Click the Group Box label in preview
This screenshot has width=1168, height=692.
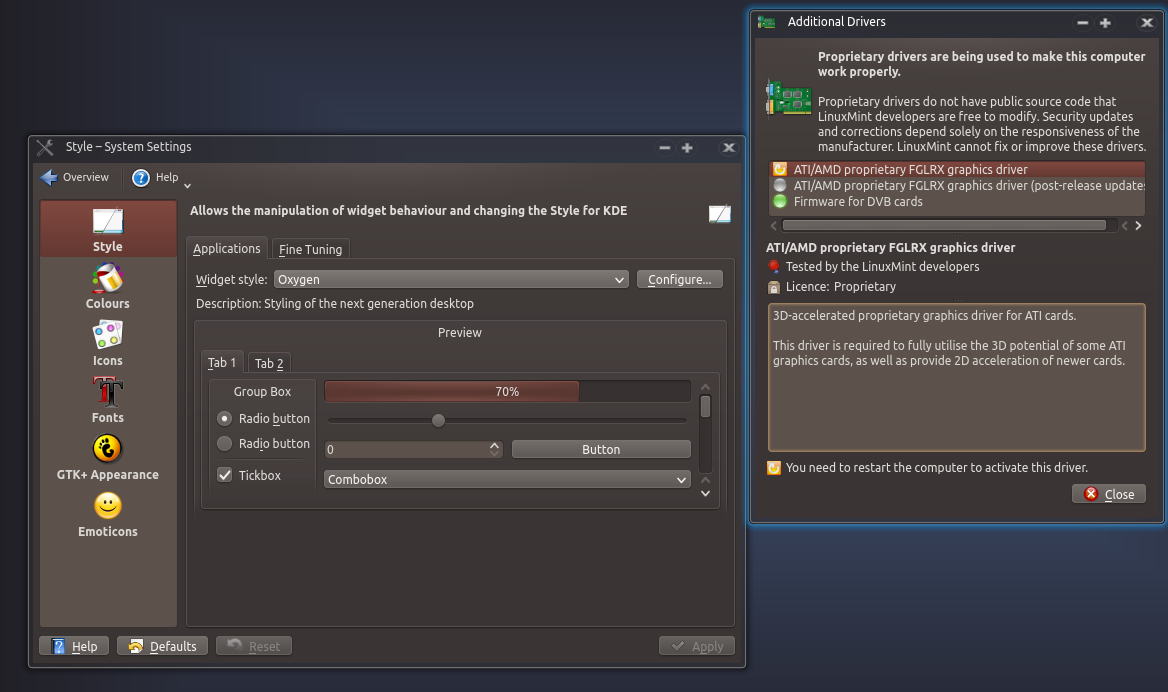pos(262,391)
